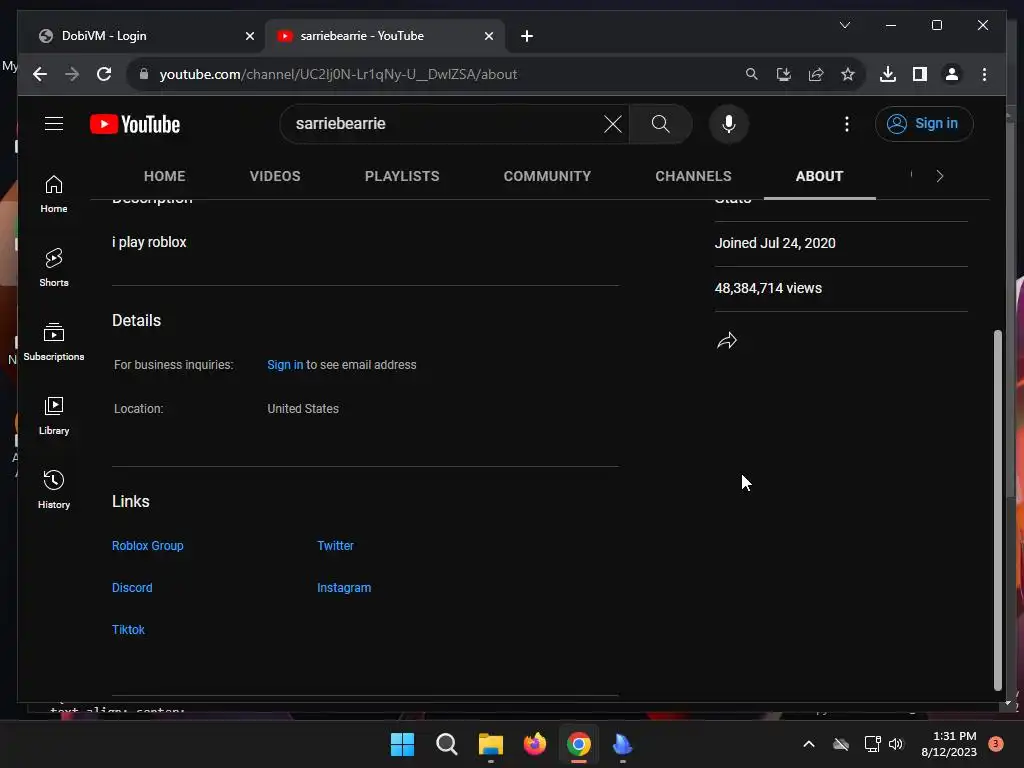Screen dimensions: 1024x768
Task: Switch to the VIDEOS tab
Action: point(275,176)
